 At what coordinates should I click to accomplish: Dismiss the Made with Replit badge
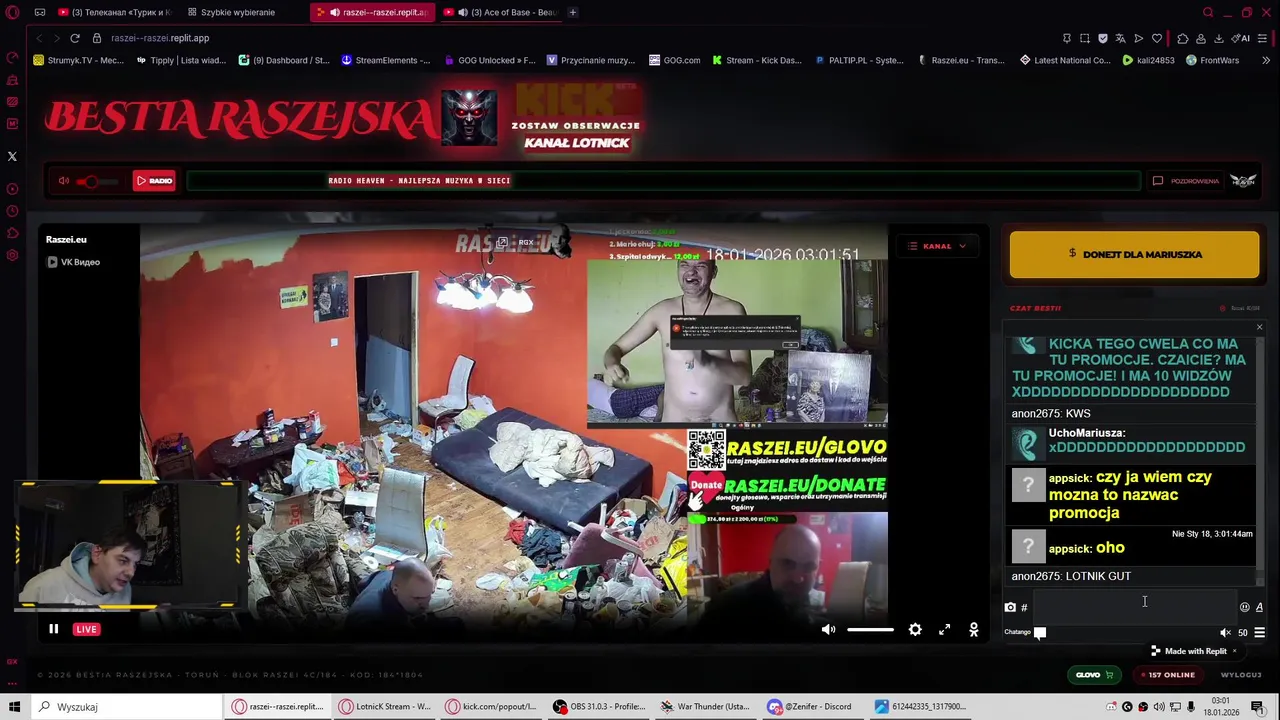[x=1234, y=651]
